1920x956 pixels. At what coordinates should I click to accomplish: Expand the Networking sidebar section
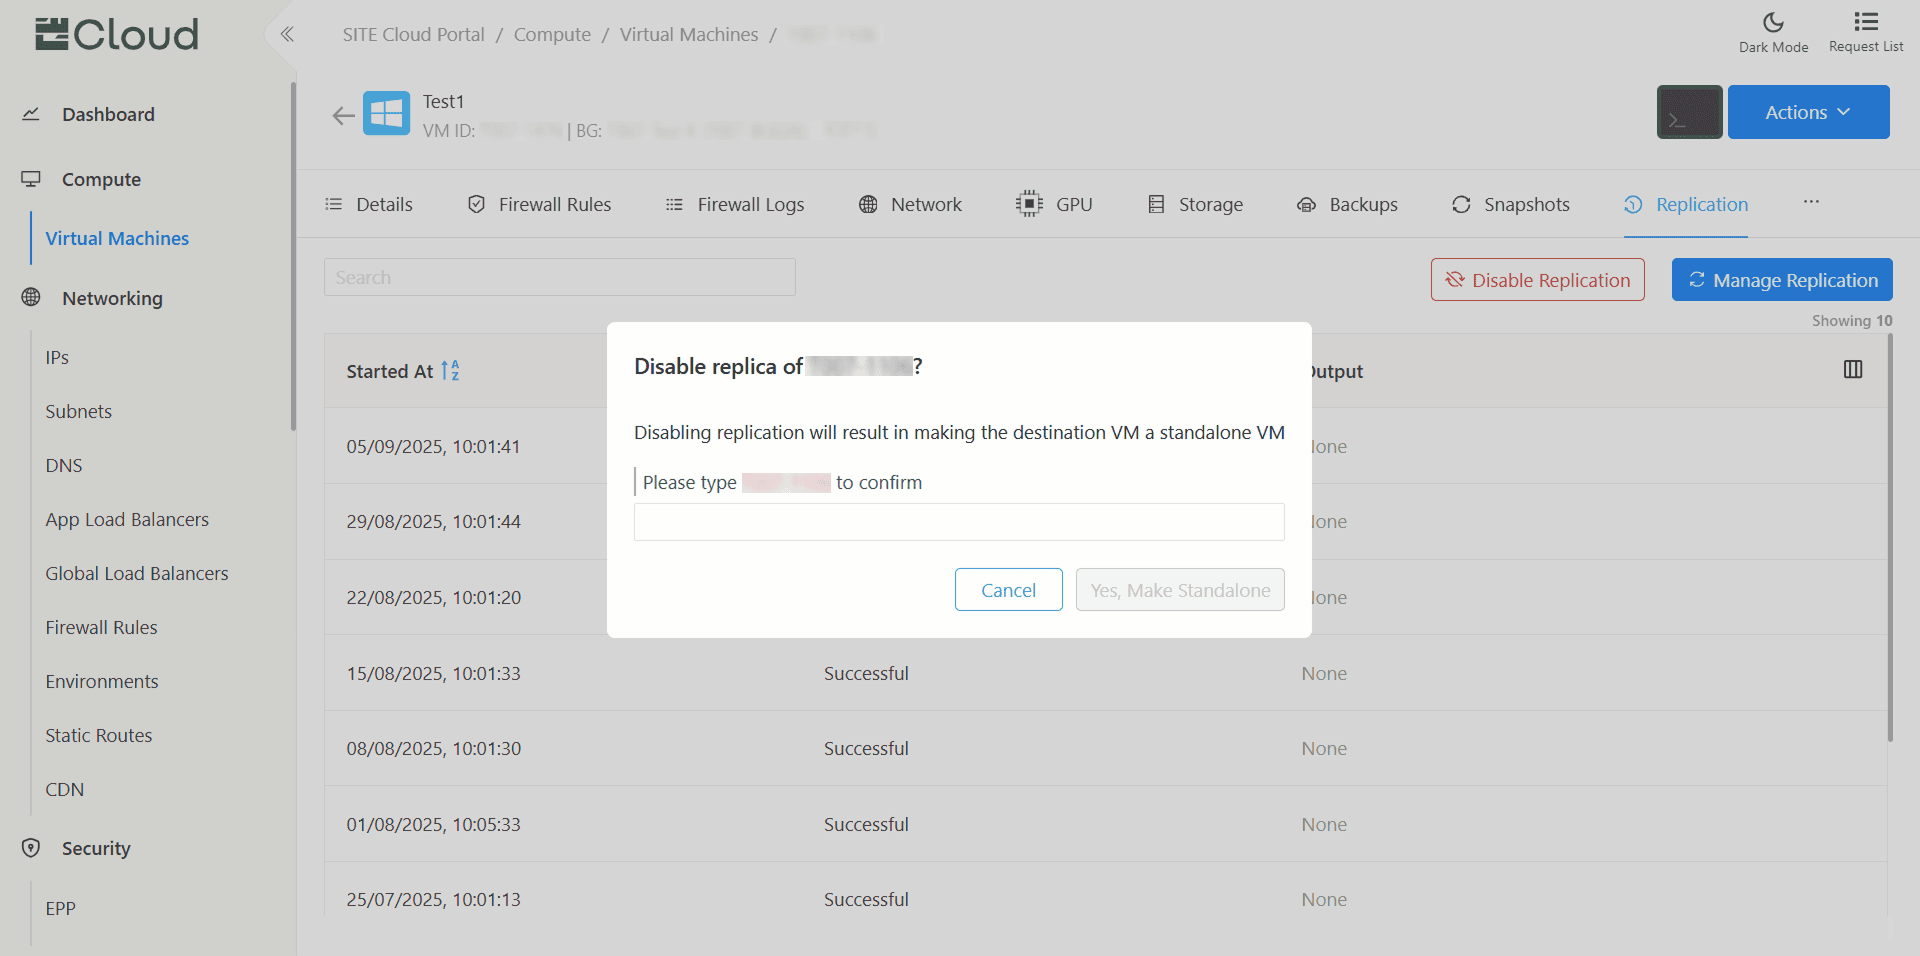coord(112,298)
